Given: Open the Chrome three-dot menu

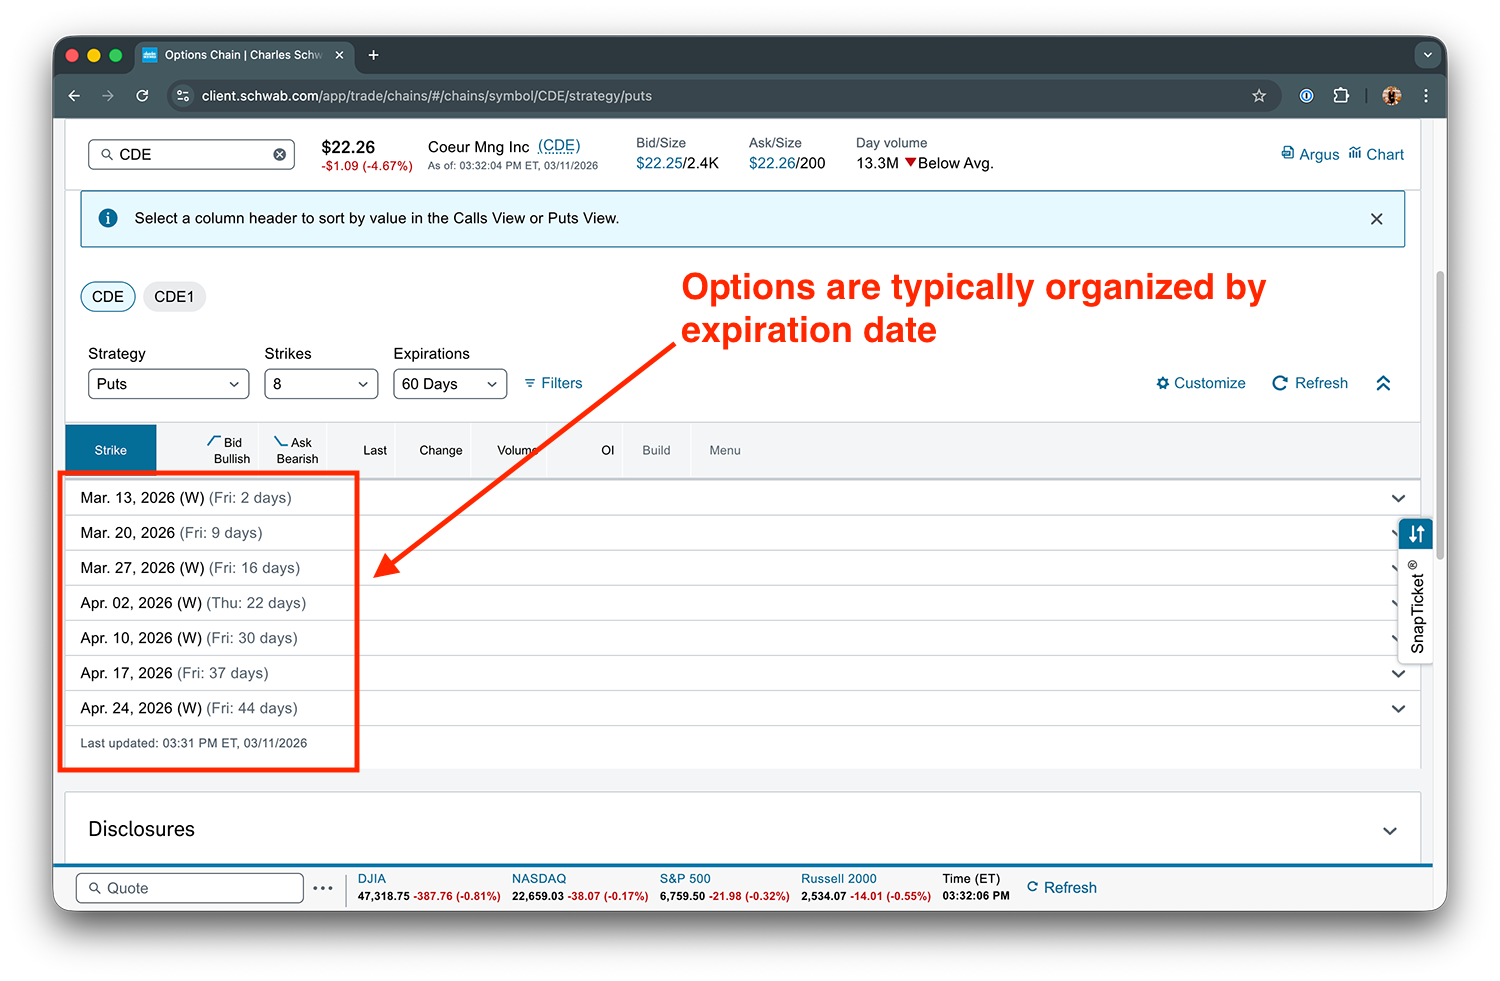Looking at the screenshot, I should [1426, 96].
